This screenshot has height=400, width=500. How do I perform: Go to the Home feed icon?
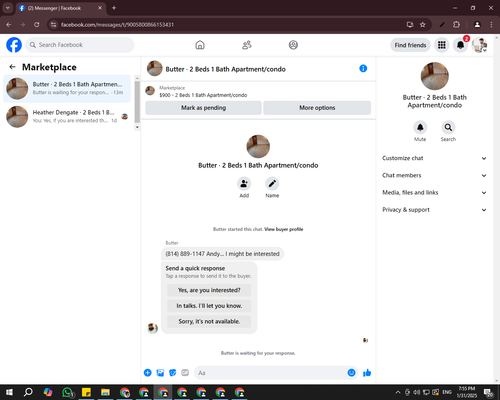200,45
